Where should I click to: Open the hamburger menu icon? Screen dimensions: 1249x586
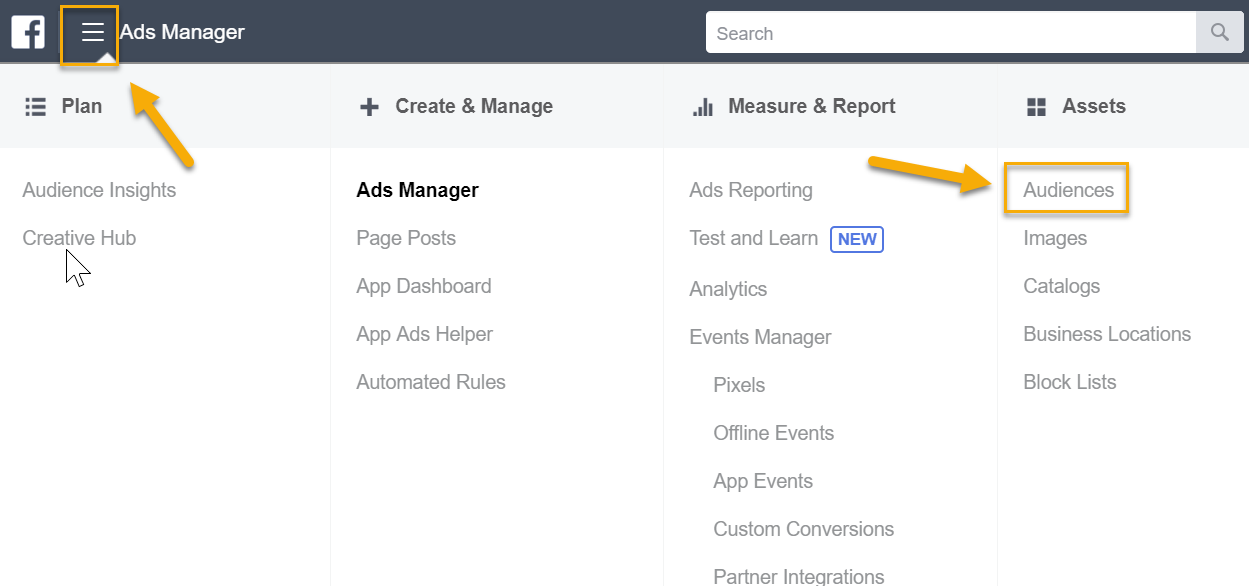(x=93, y=33)
